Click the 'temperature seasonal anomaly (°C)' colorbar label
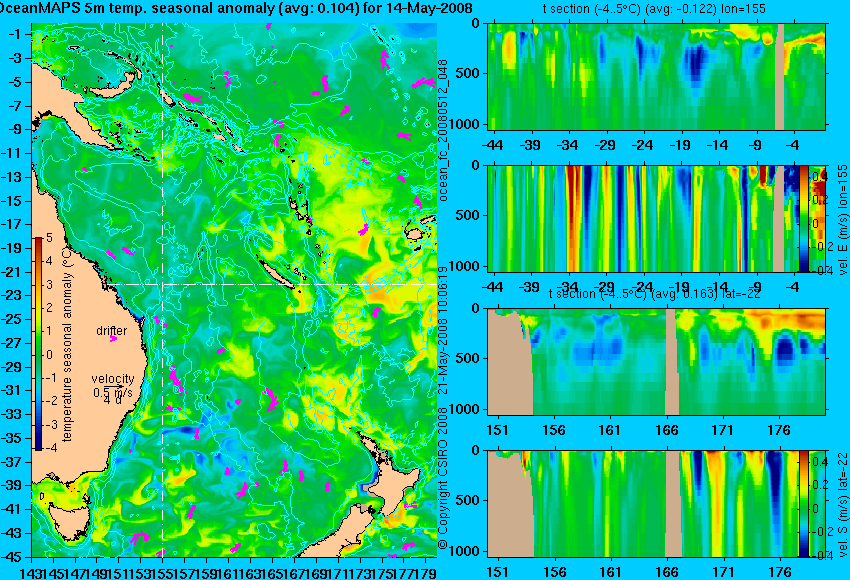 pyautogui.click(x=67, y=343)
